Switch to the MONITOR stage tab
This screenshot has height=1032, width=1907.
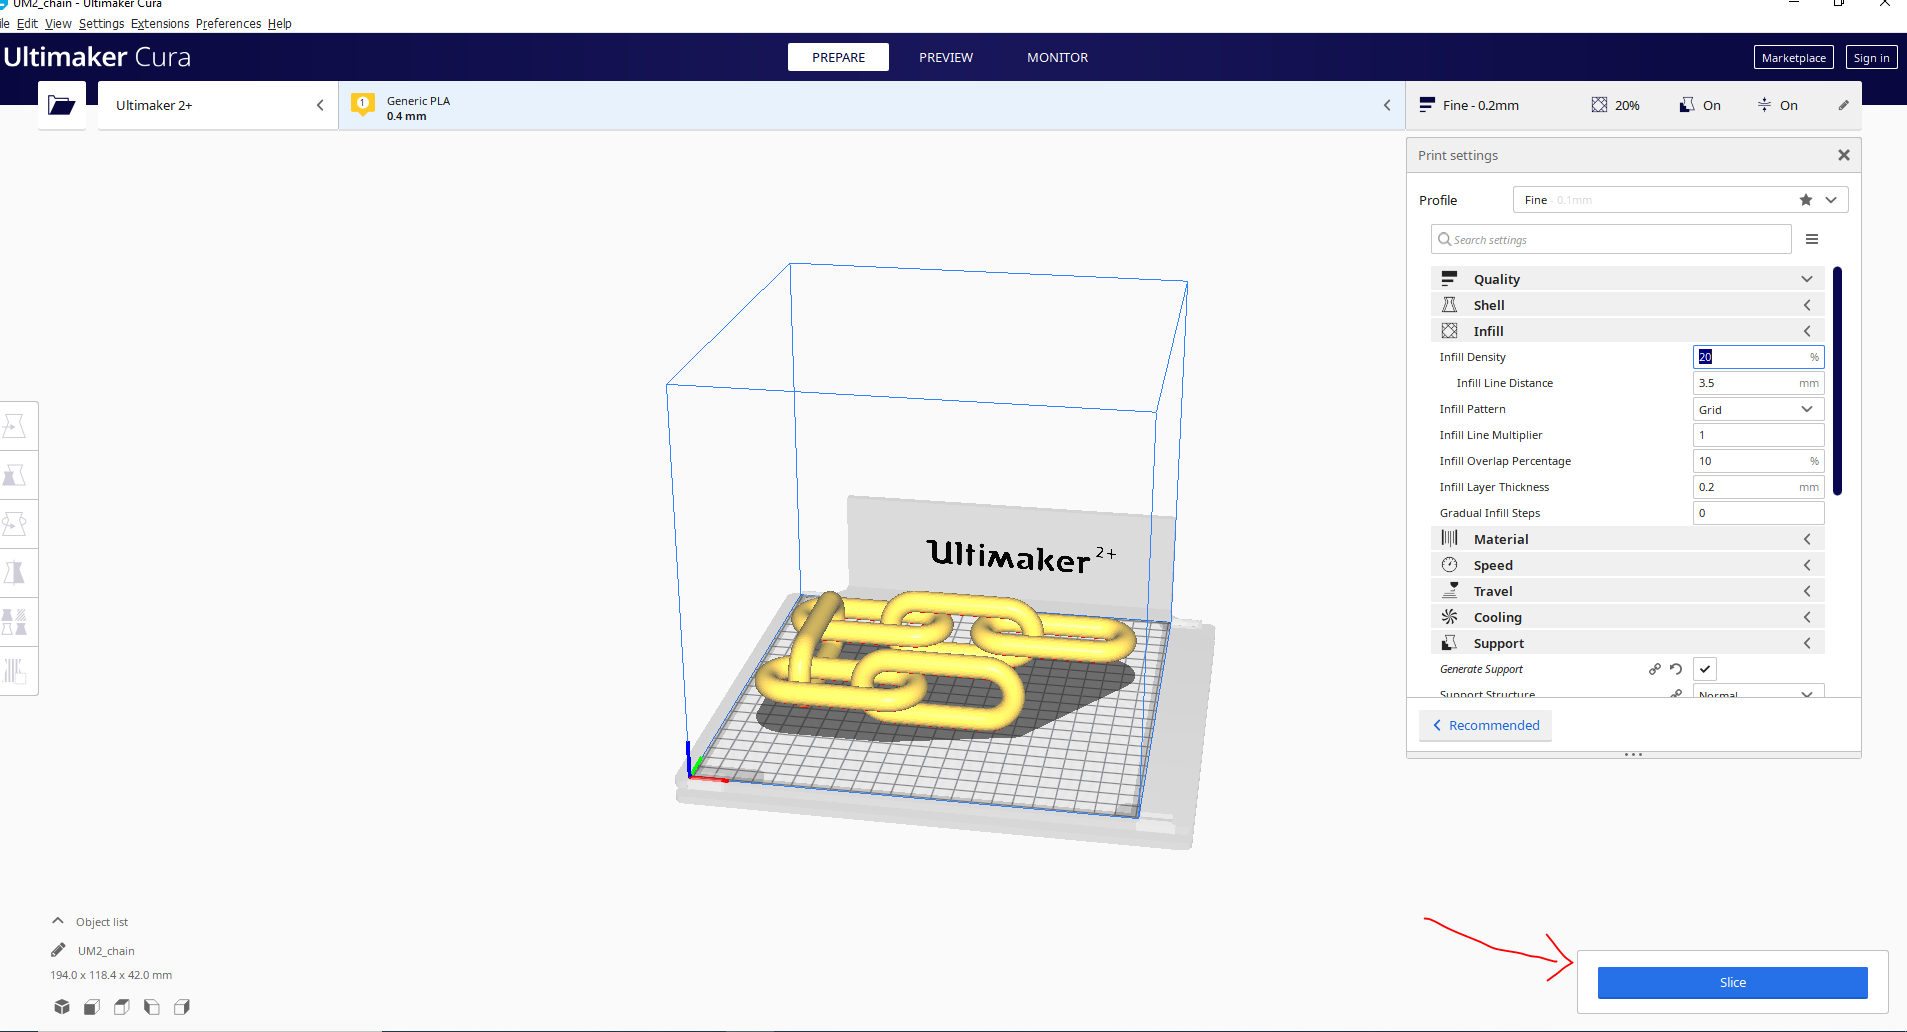point(1057,57)
